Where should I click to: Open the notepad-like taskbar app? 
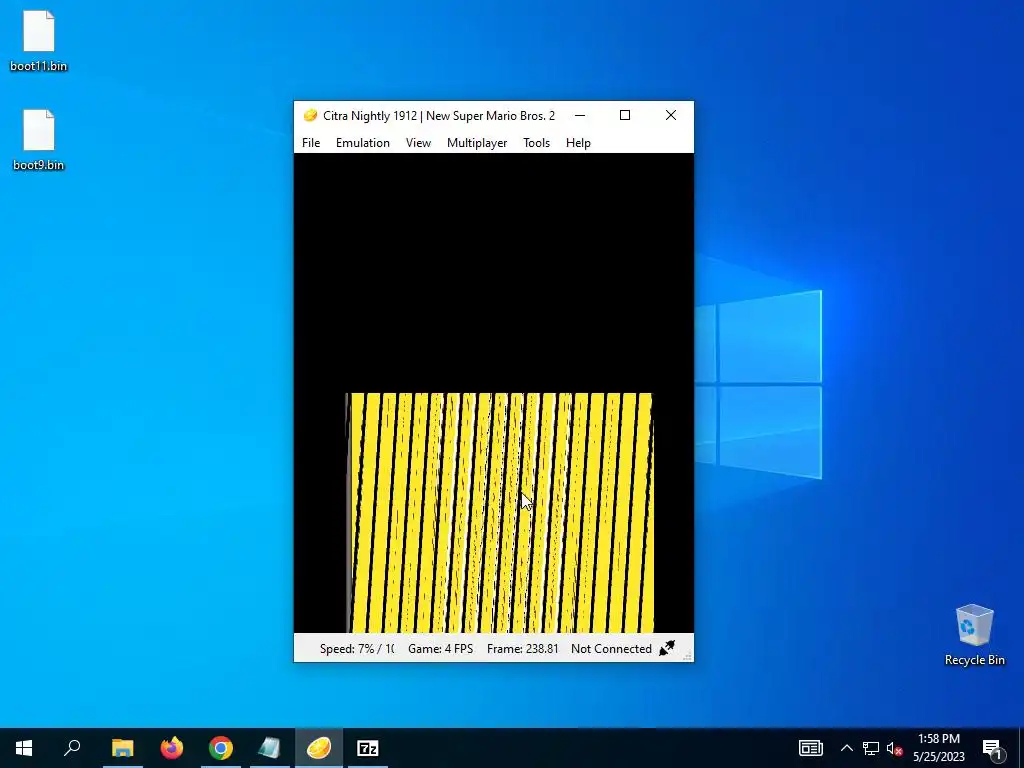pyautogui.click(x=270, y=748)
